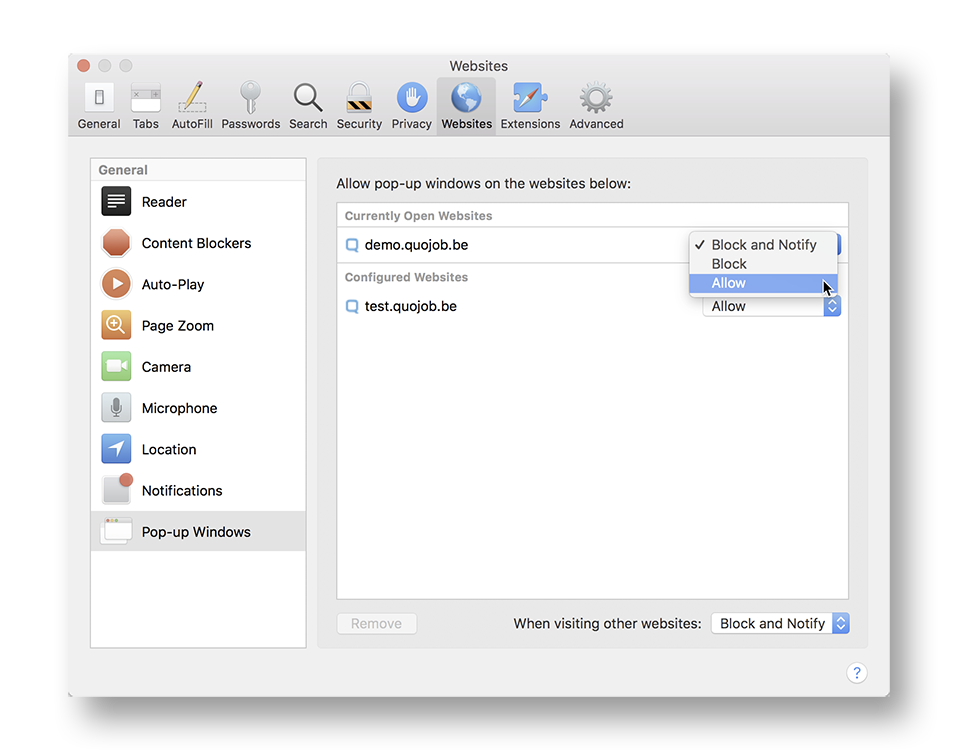Image resolution: width=958 pixels, height=750 pixels.
Task: Open the AutoFill pencil icon
Action: pyautogui.click(x=192, y=98)
